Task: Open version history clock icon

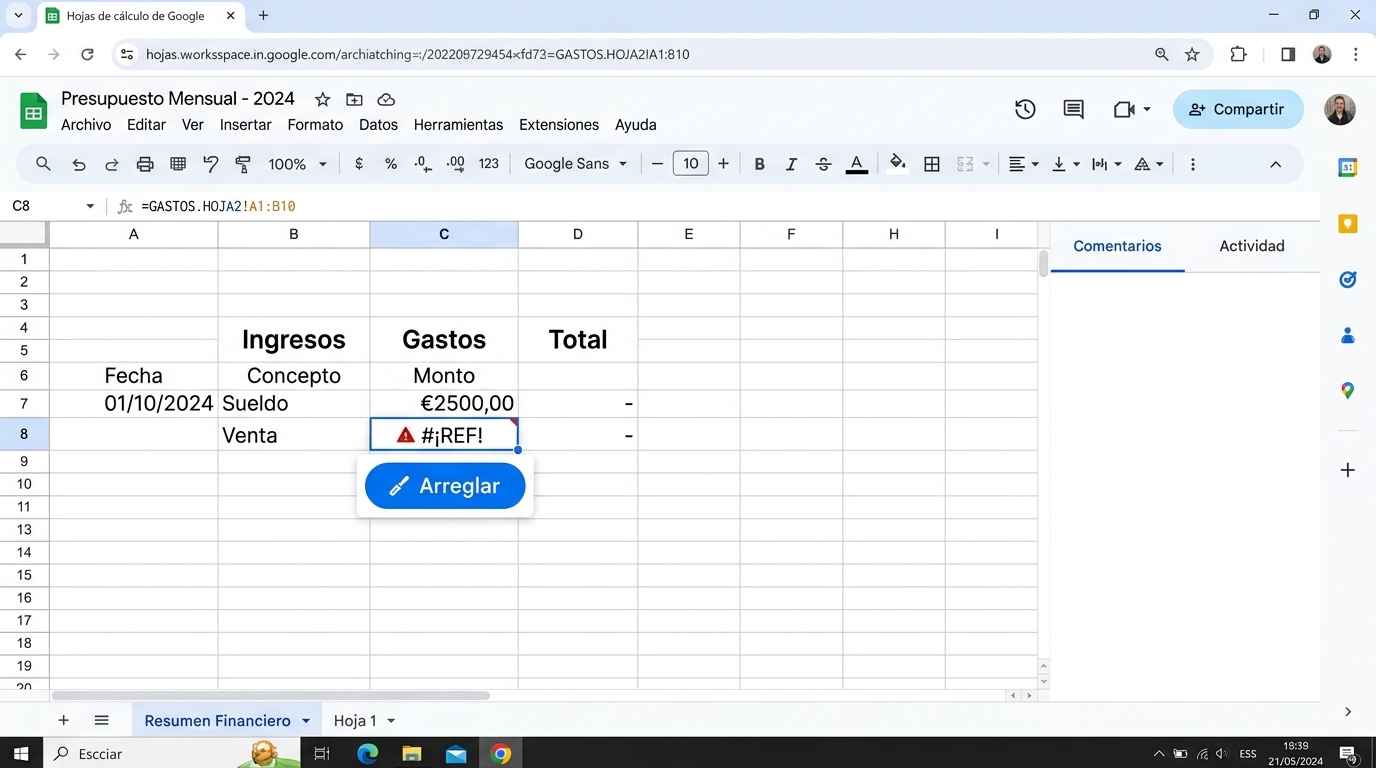Action: tap(1025, 109)
